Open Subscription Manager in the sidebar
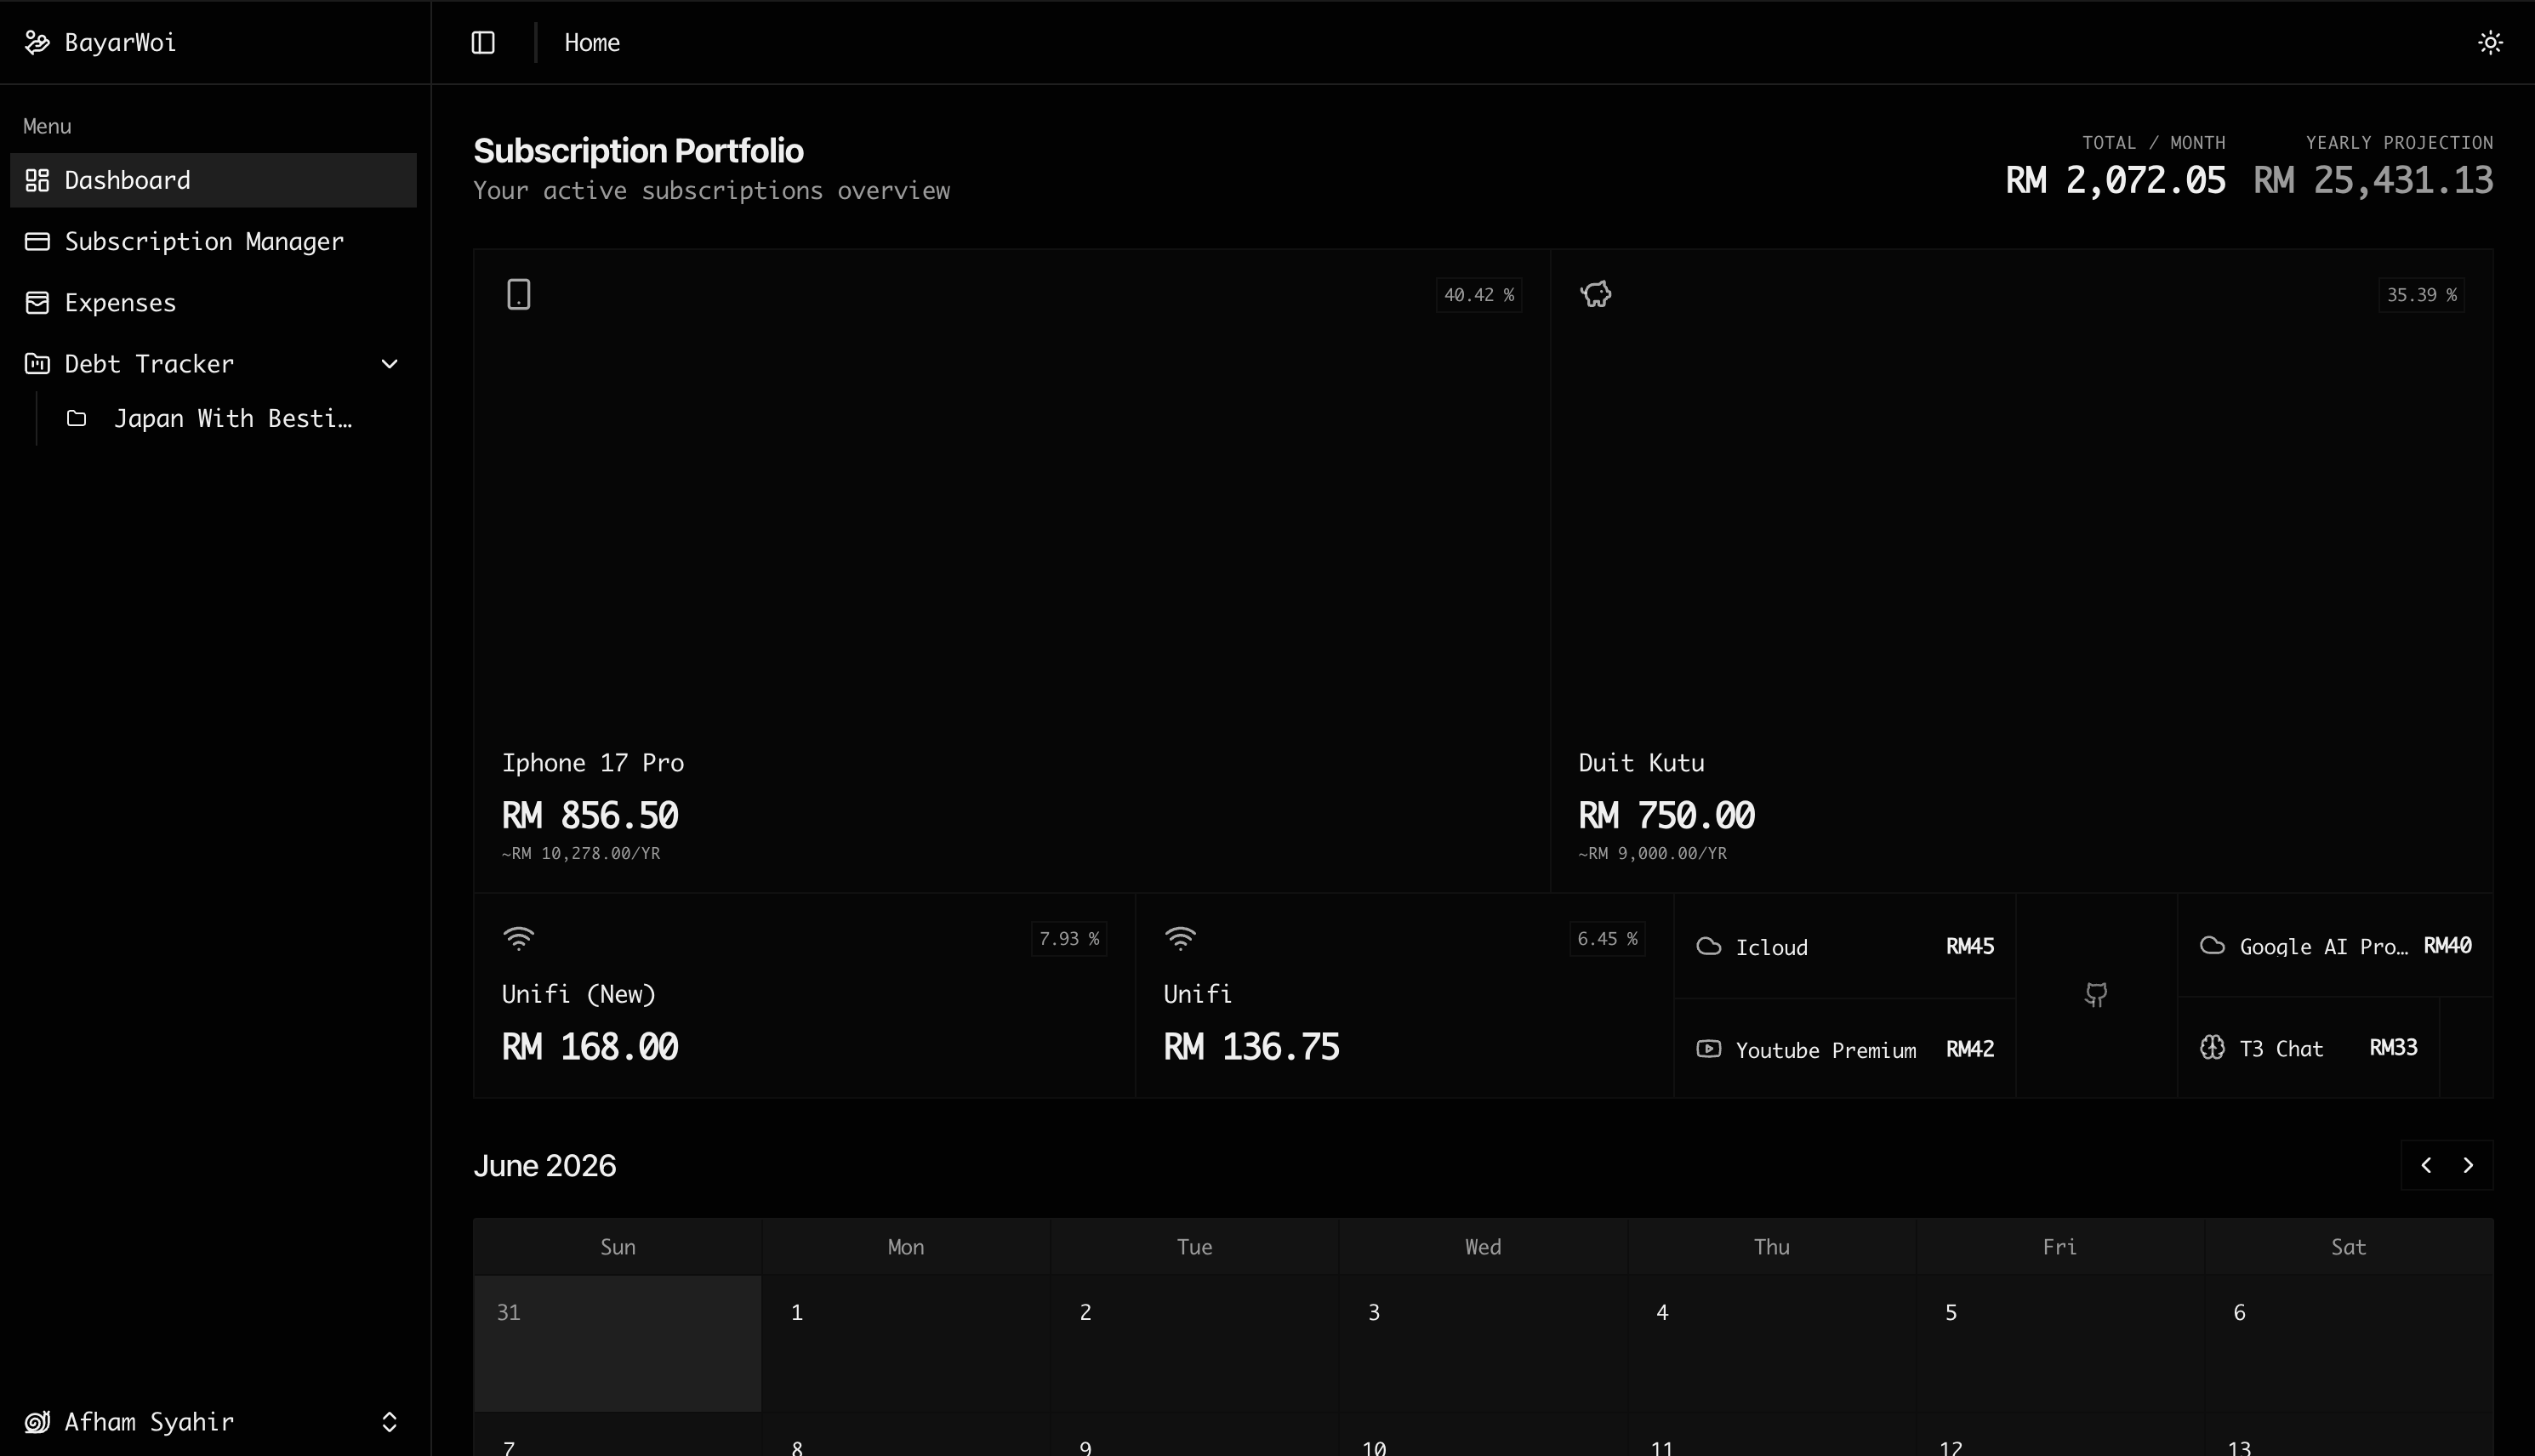 click(213, 241)
